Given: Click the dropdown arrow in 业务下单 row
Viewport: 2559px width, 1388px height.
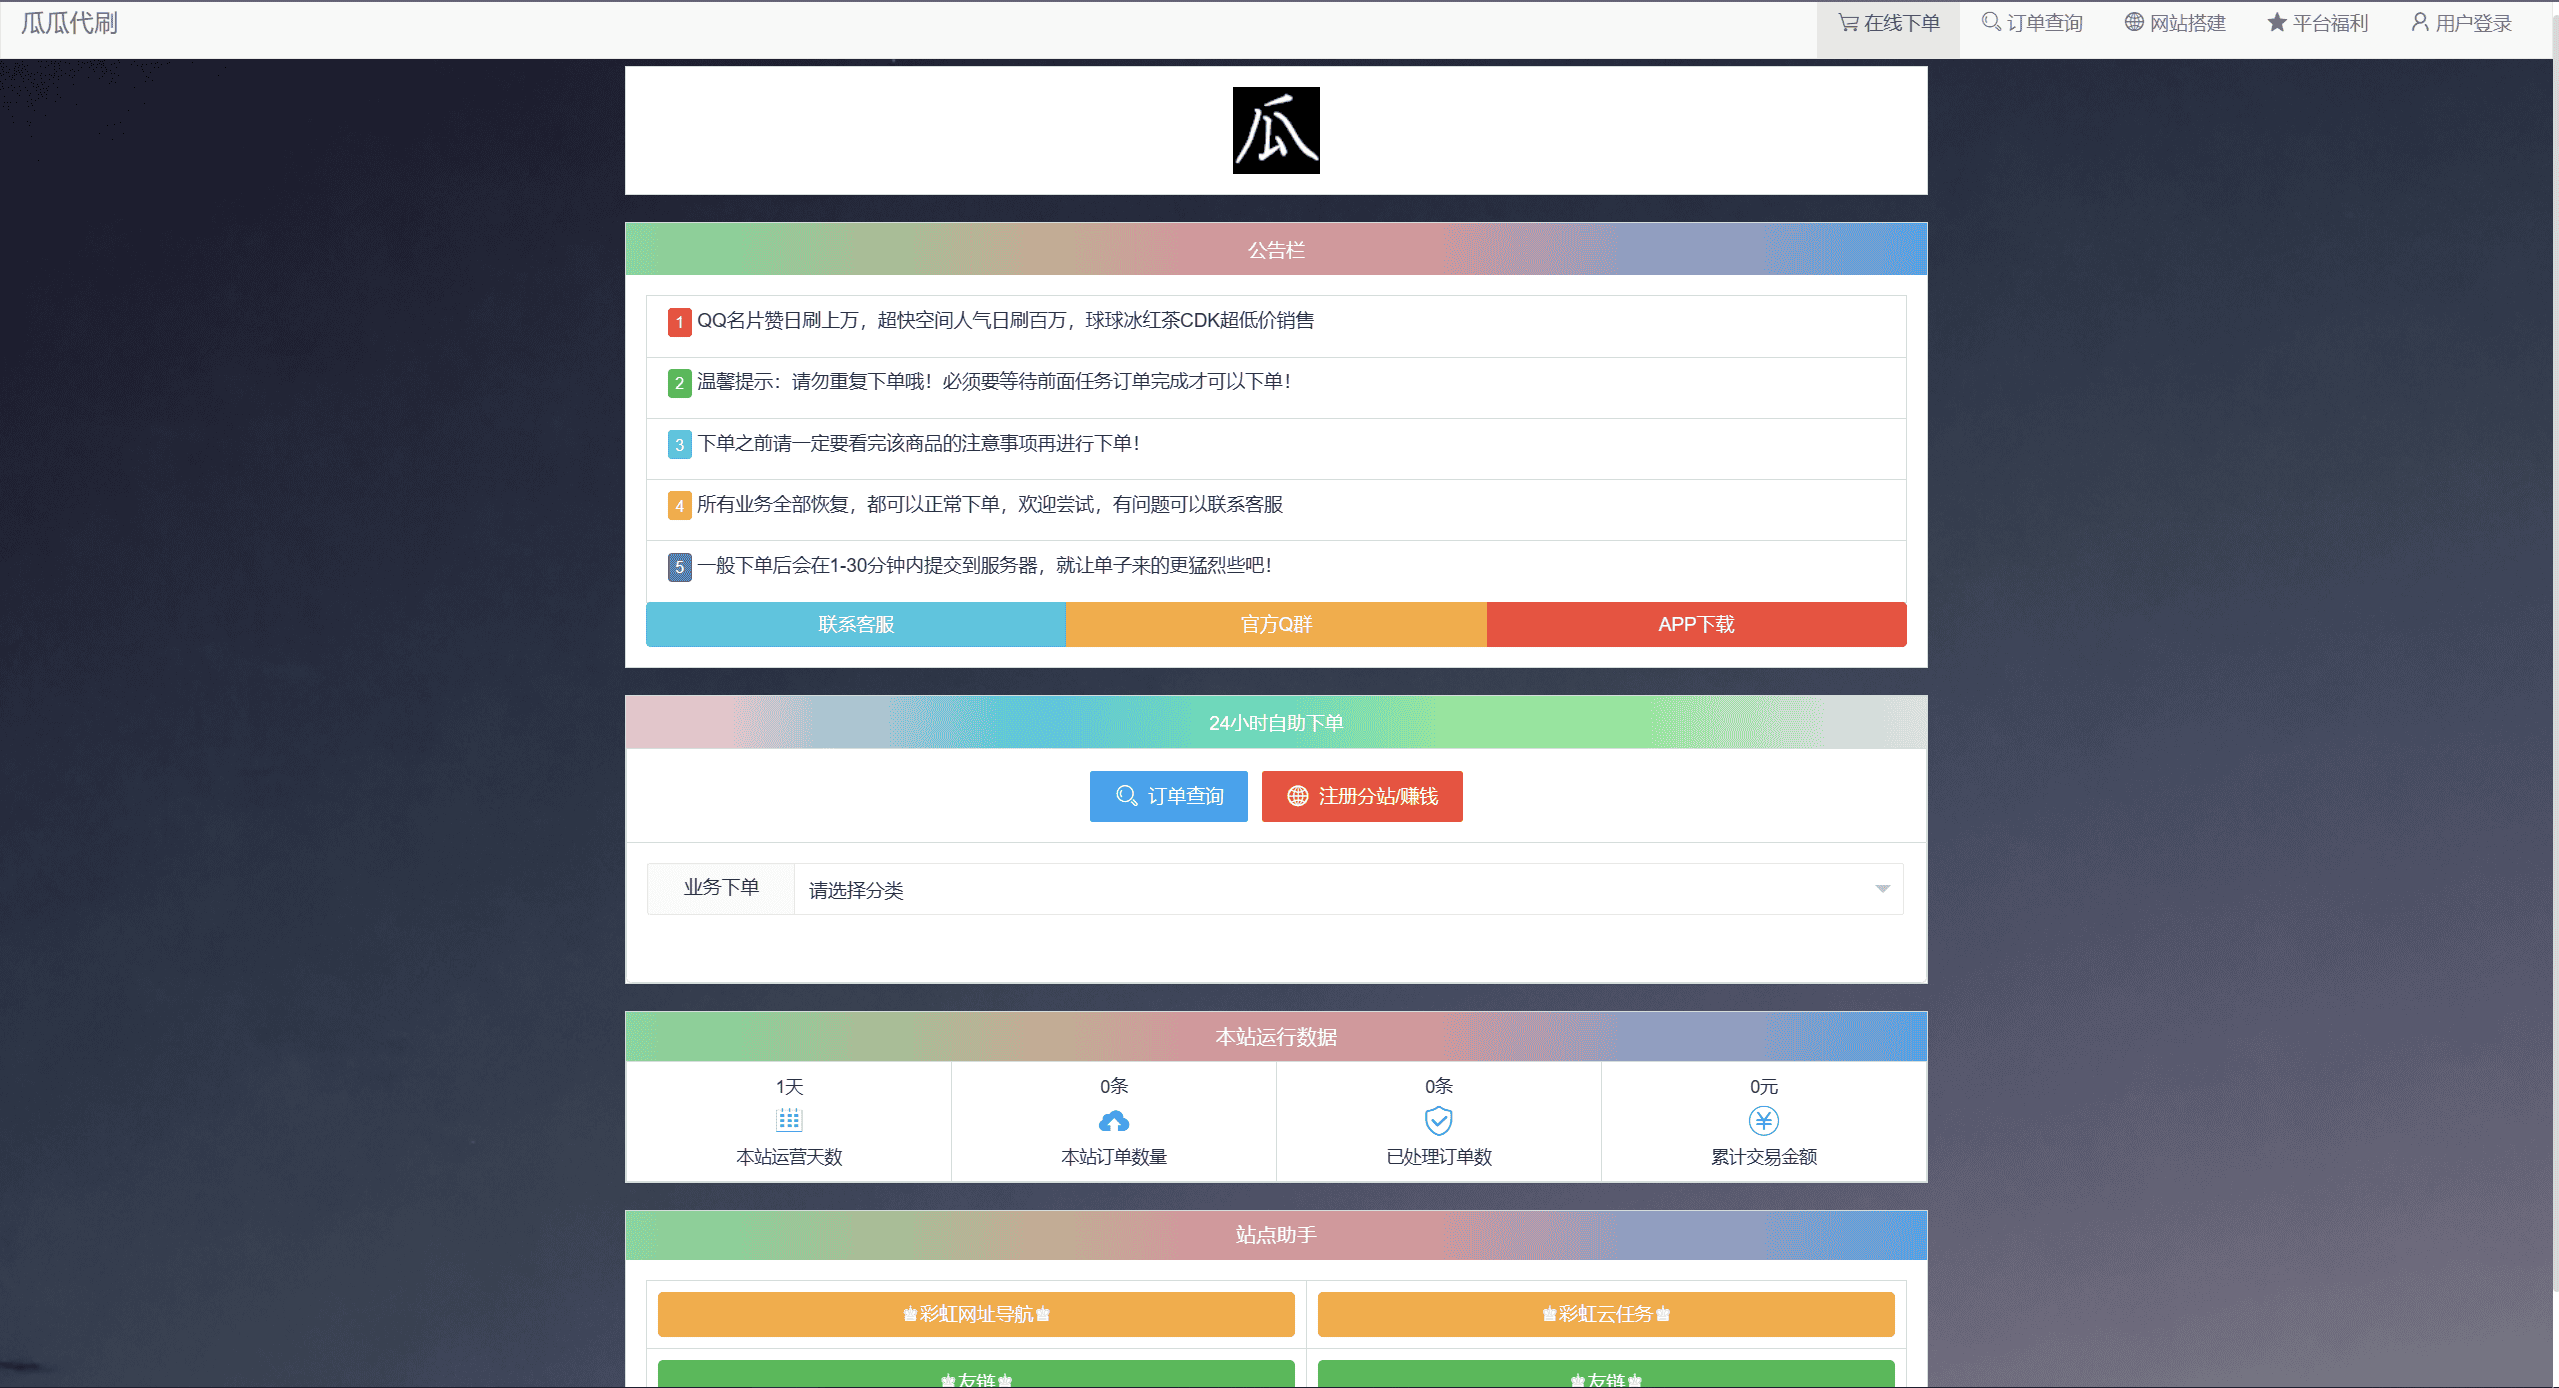Looking at the screenshot, I should [x=1882, y=889].
